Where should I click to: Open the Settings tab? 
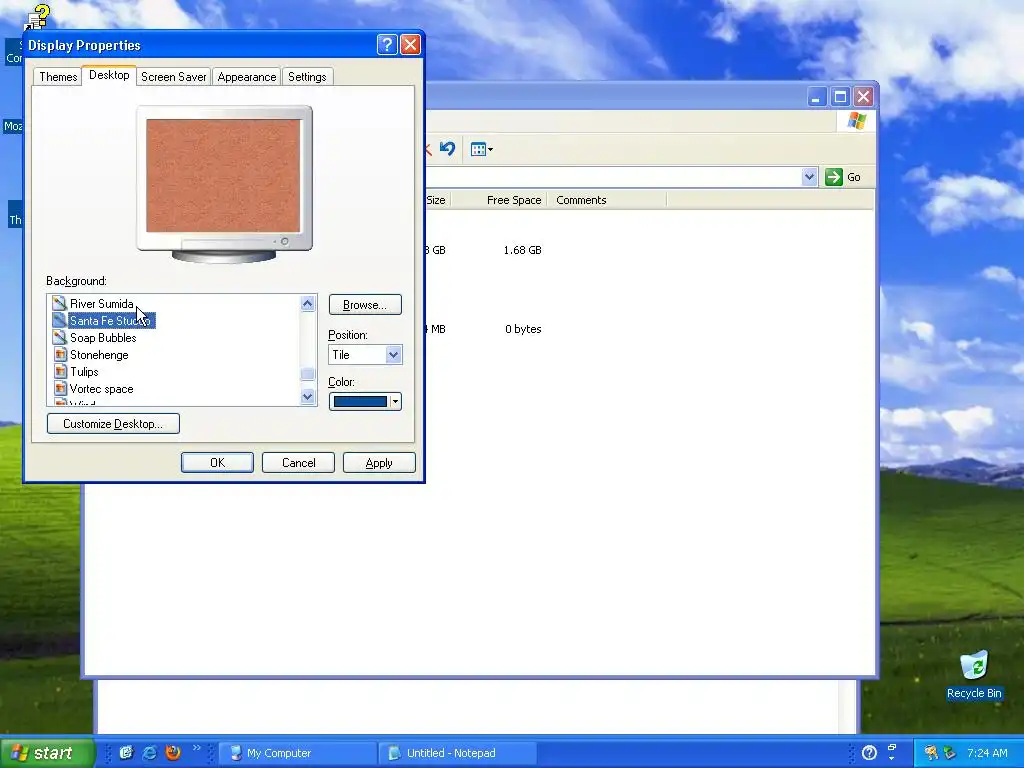(x=307, y=76)
